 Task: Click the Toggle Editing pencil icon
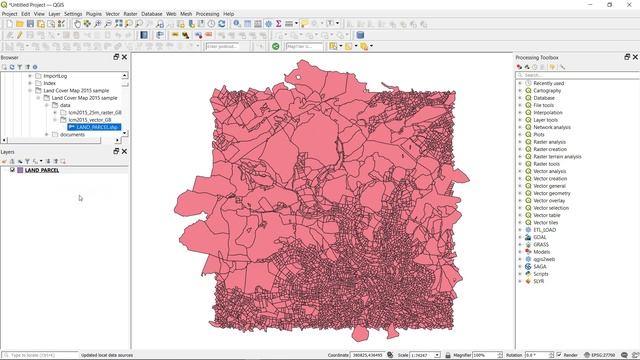pos(20,36)
